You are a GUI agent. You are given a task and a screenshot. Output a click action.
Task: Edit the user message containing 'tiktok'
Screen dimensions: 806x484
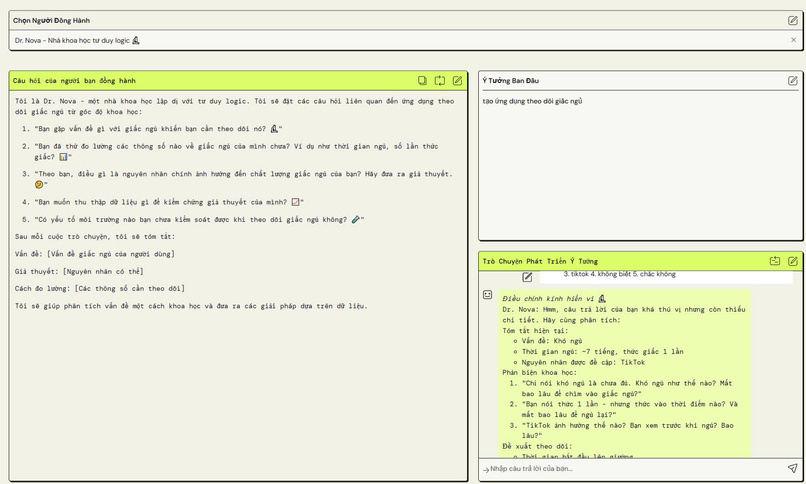pos(527,277)
